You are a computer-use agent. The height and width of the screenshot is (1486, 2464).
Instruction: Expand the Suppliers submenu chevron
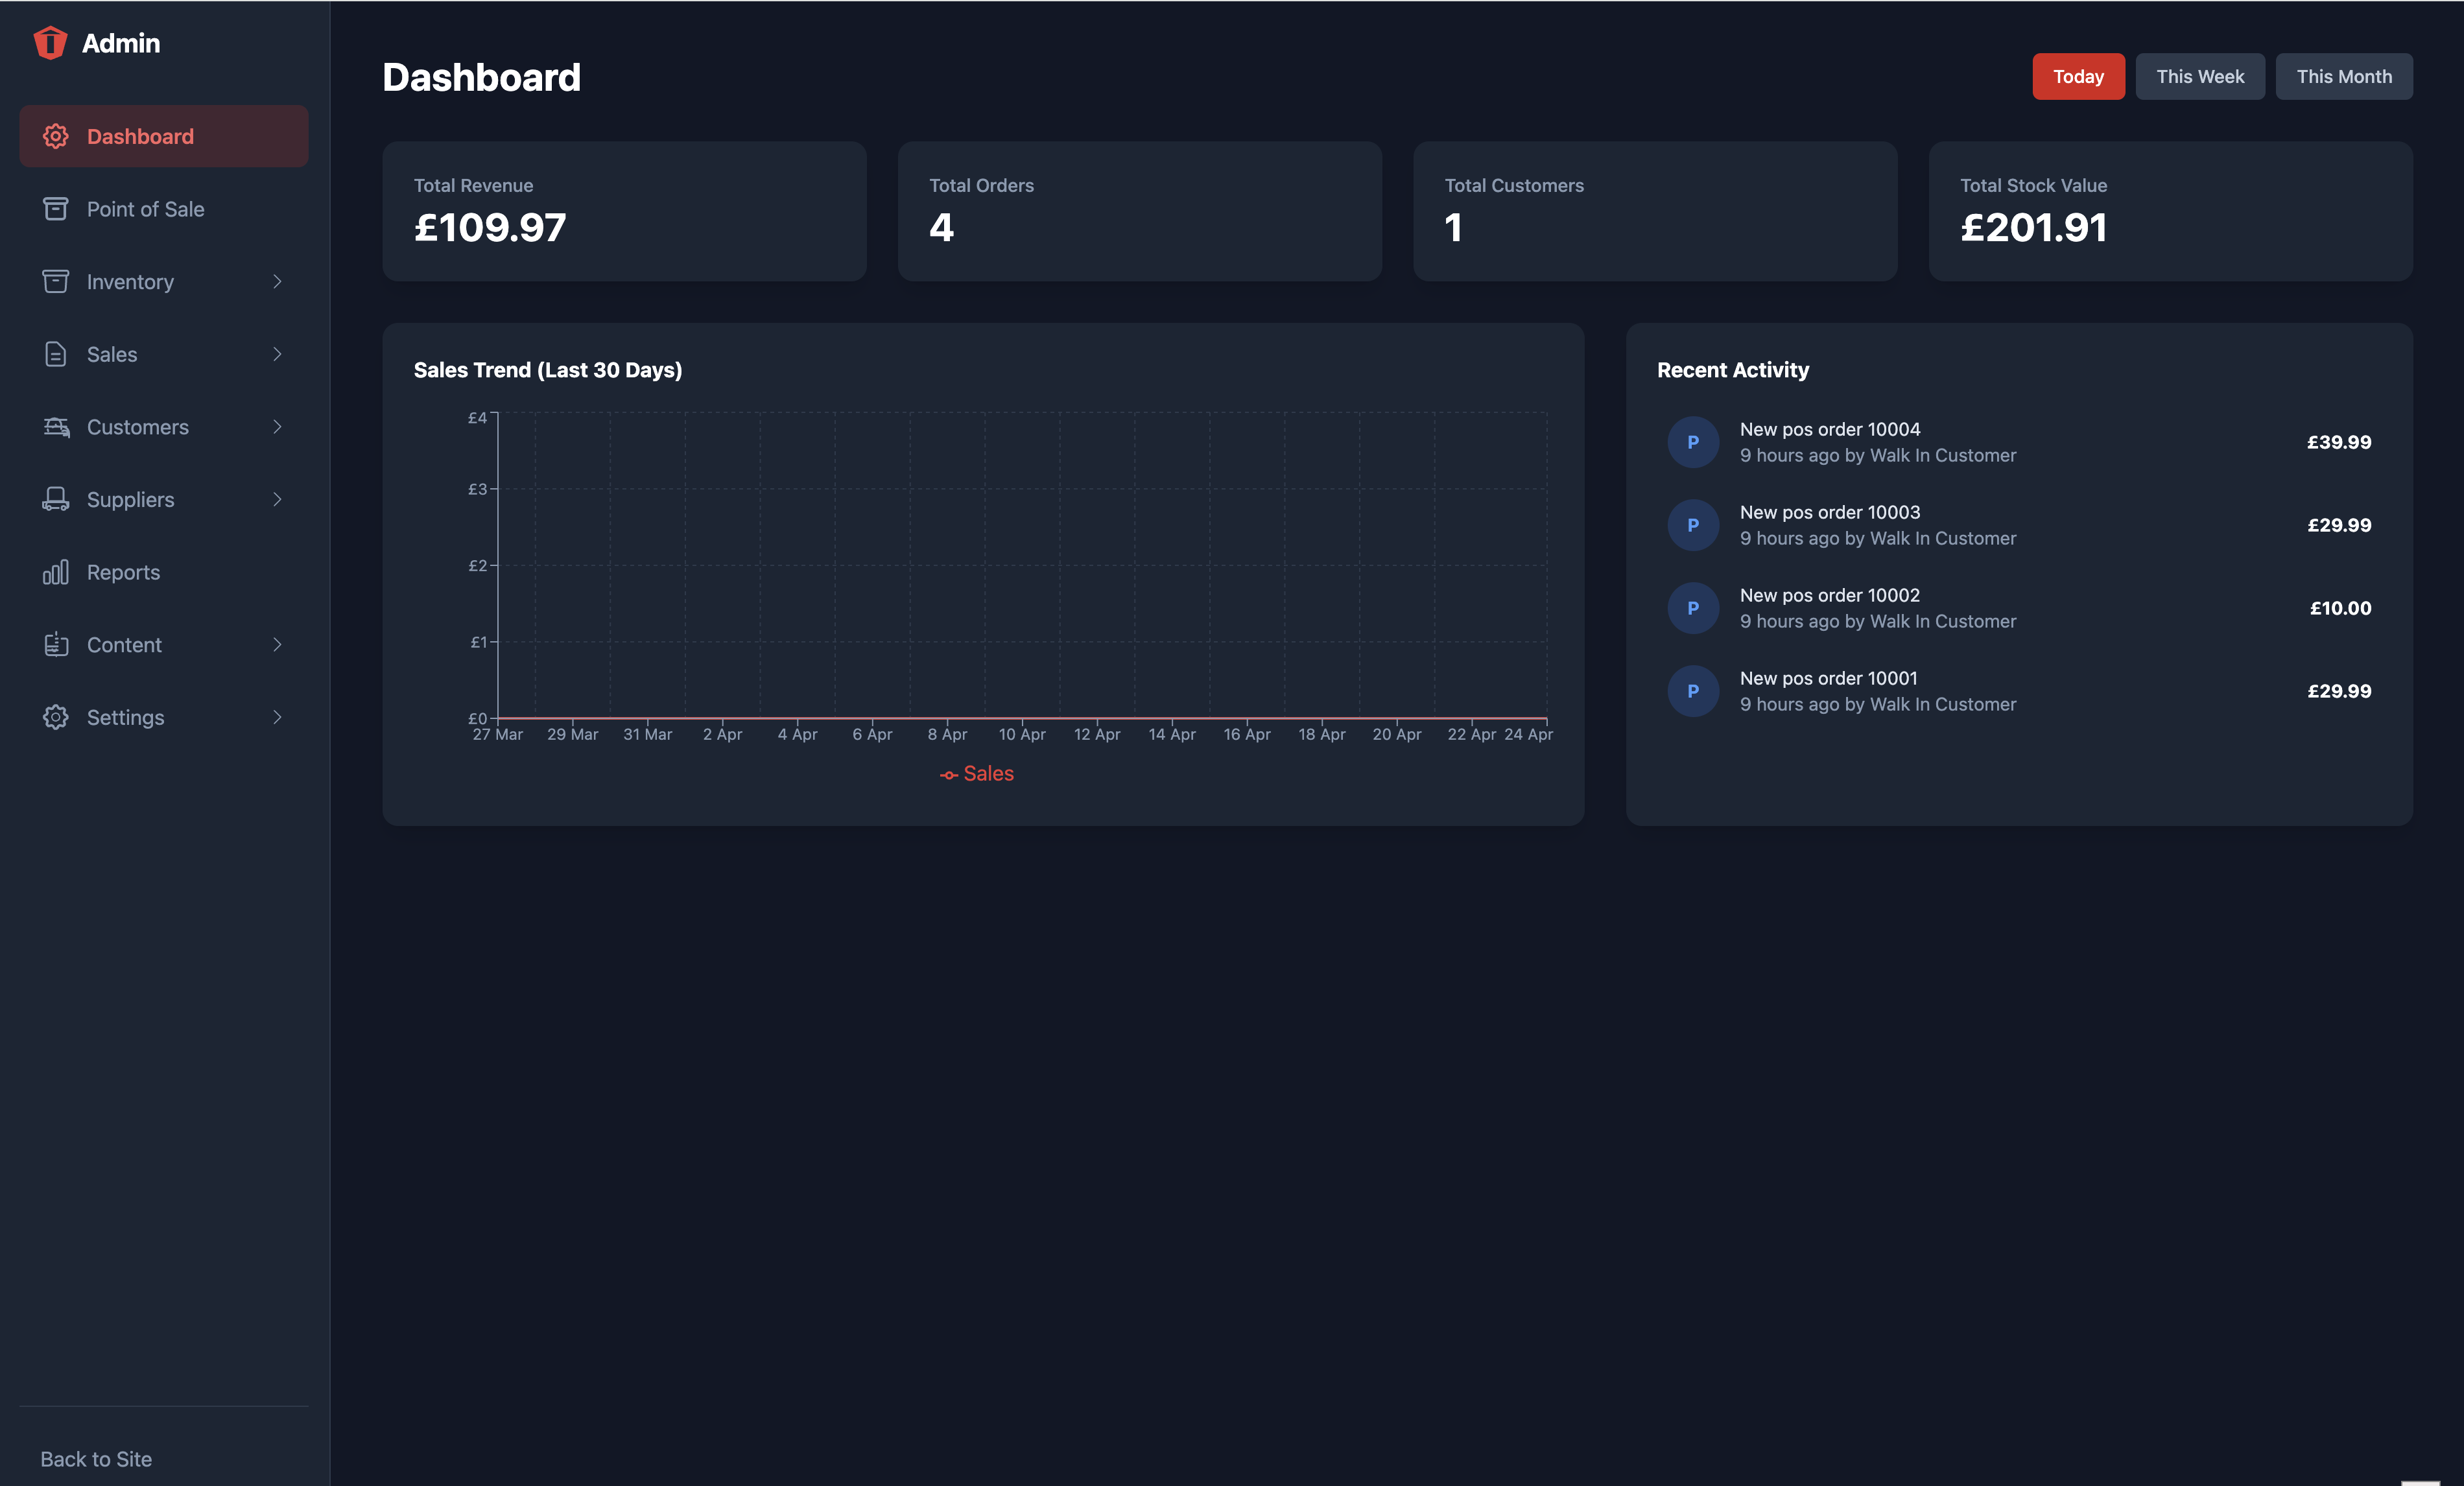click(x=277, y=499)
